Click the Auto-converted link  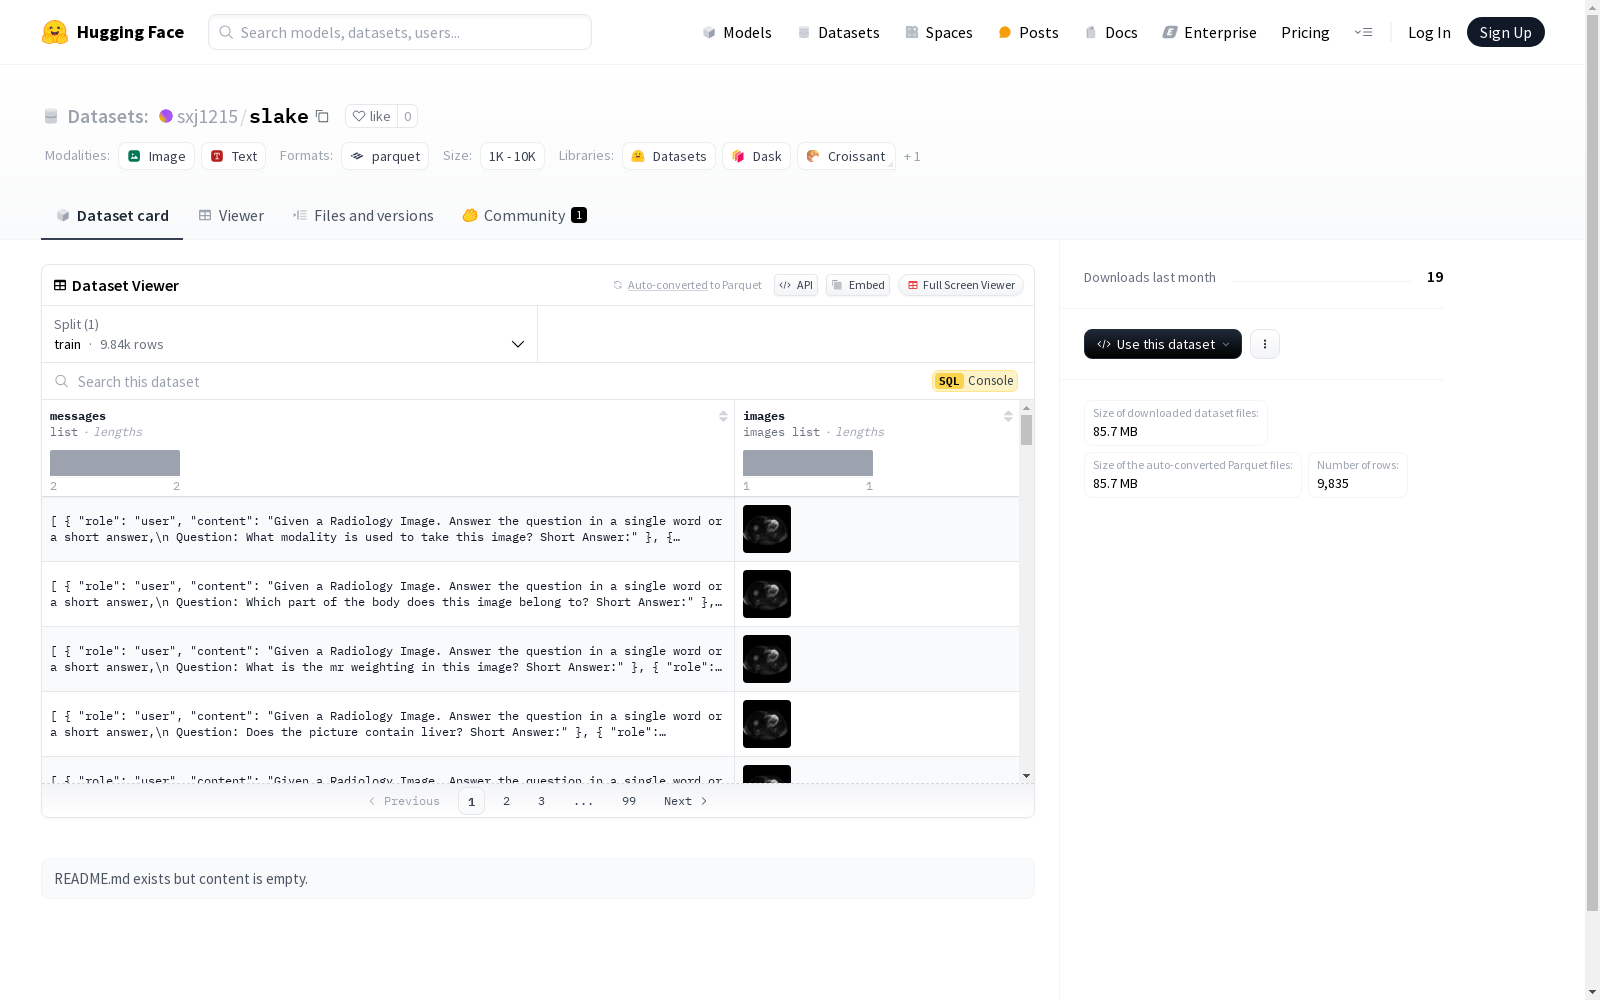tap(667, 285)
